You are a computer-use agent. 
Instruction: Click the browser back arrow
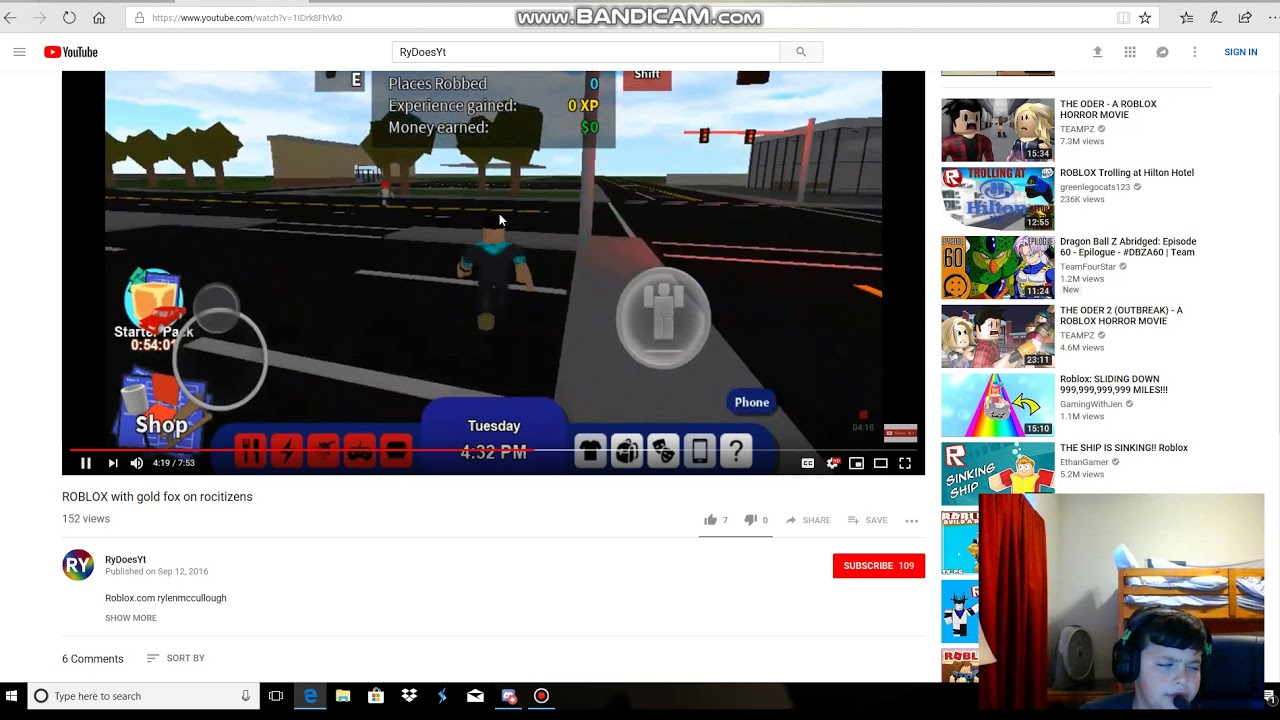tap(12, 18)
